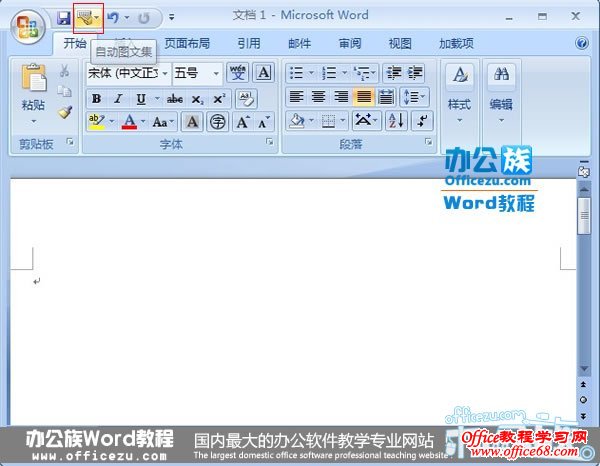600x466 pixels.
Task: Switch to the 邮件 tab
Action: tap(299, 43)
